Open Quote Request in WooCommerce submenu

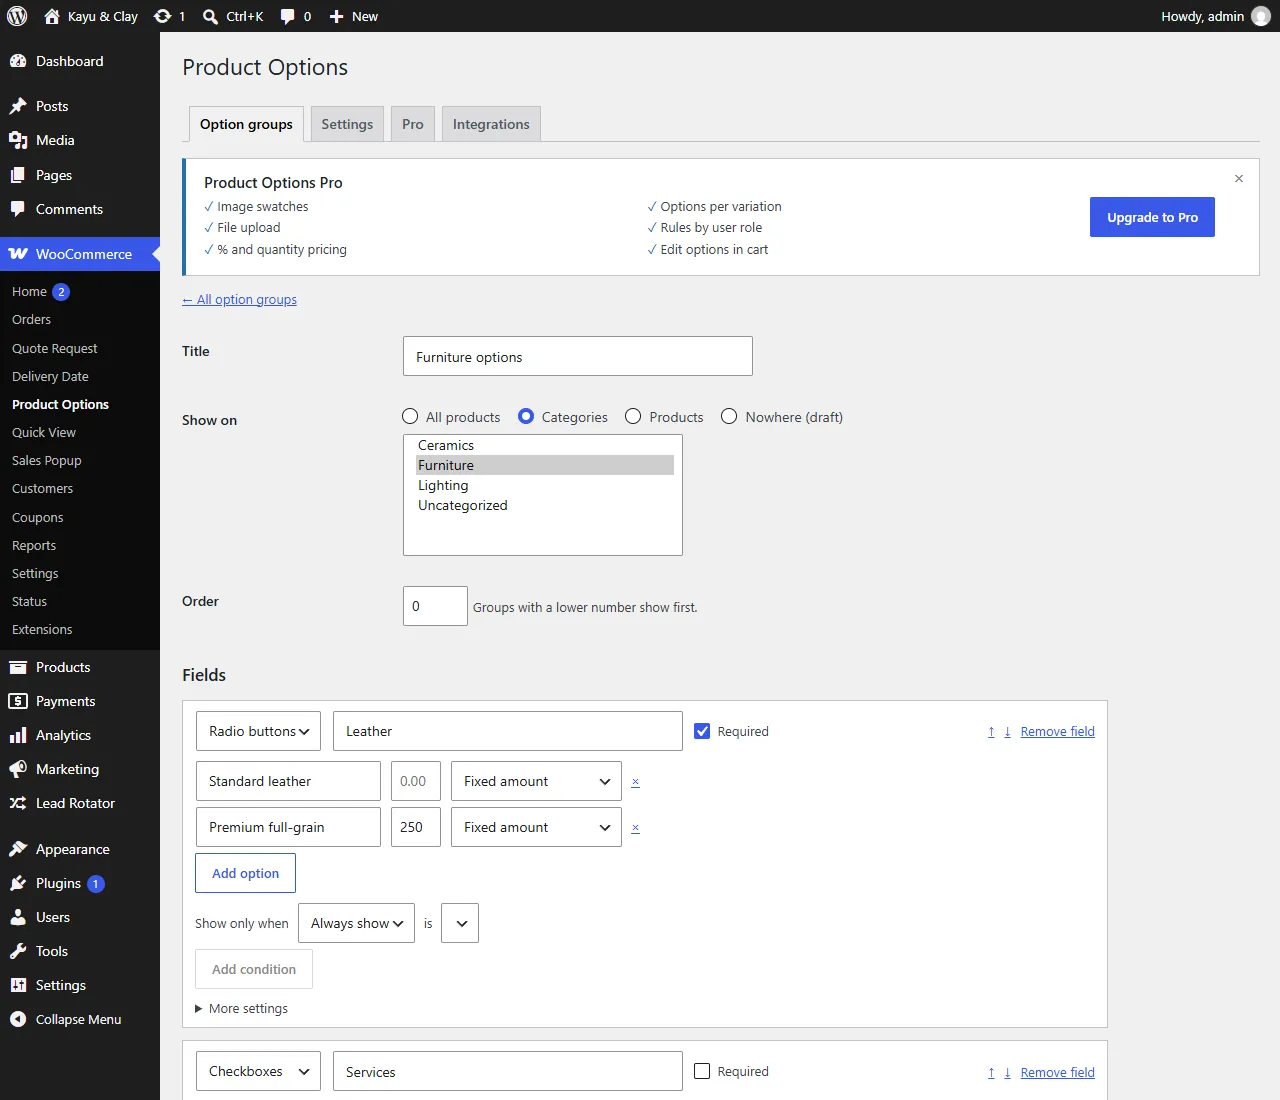pyautogui.click(x=55, y=348)
